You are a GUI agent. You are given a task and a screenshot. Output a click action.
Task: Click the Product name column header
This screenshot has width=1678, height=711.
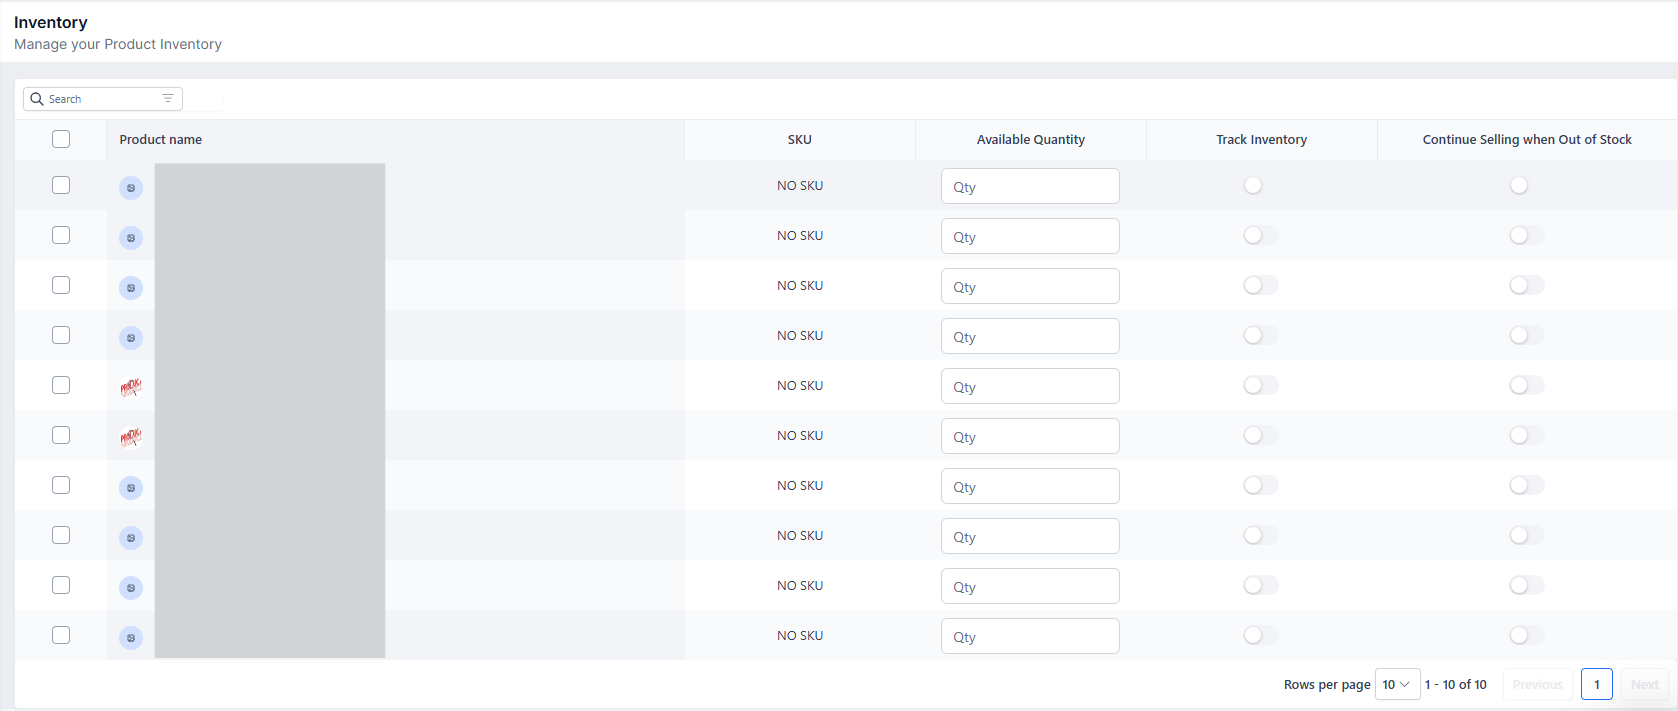coord(161,140)
